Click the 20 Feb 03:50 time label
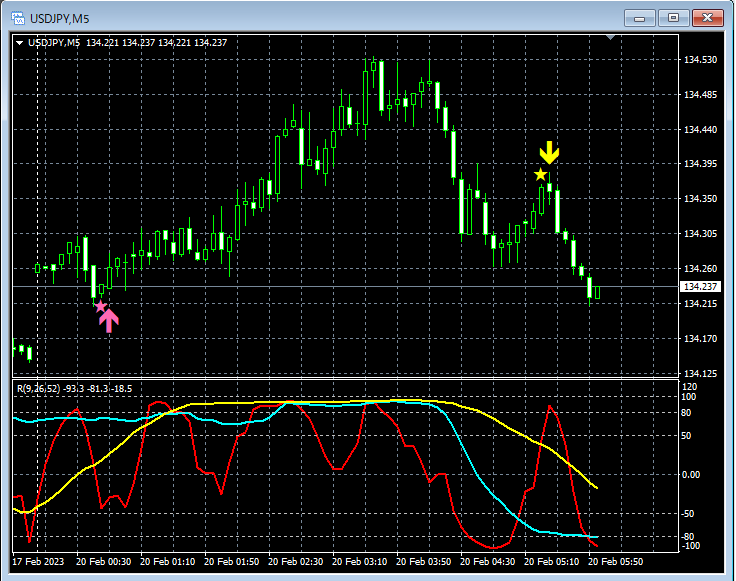 tap(423, 561)
